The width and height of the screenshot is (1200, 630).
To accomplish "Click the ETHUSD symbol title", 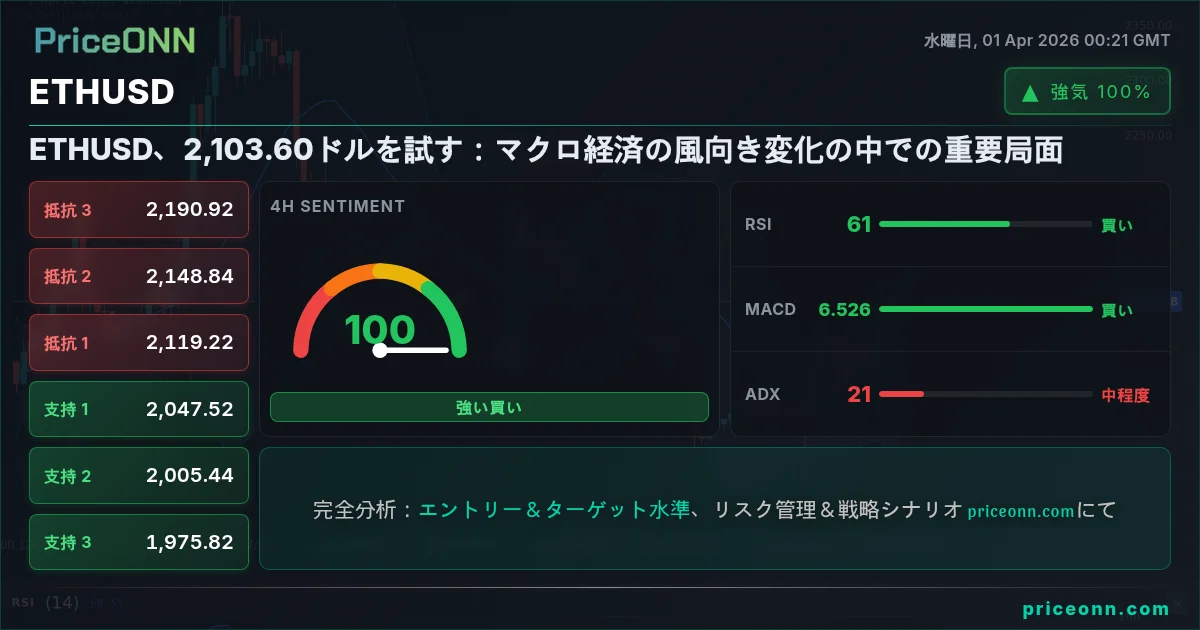I will [x=102, y=92].
